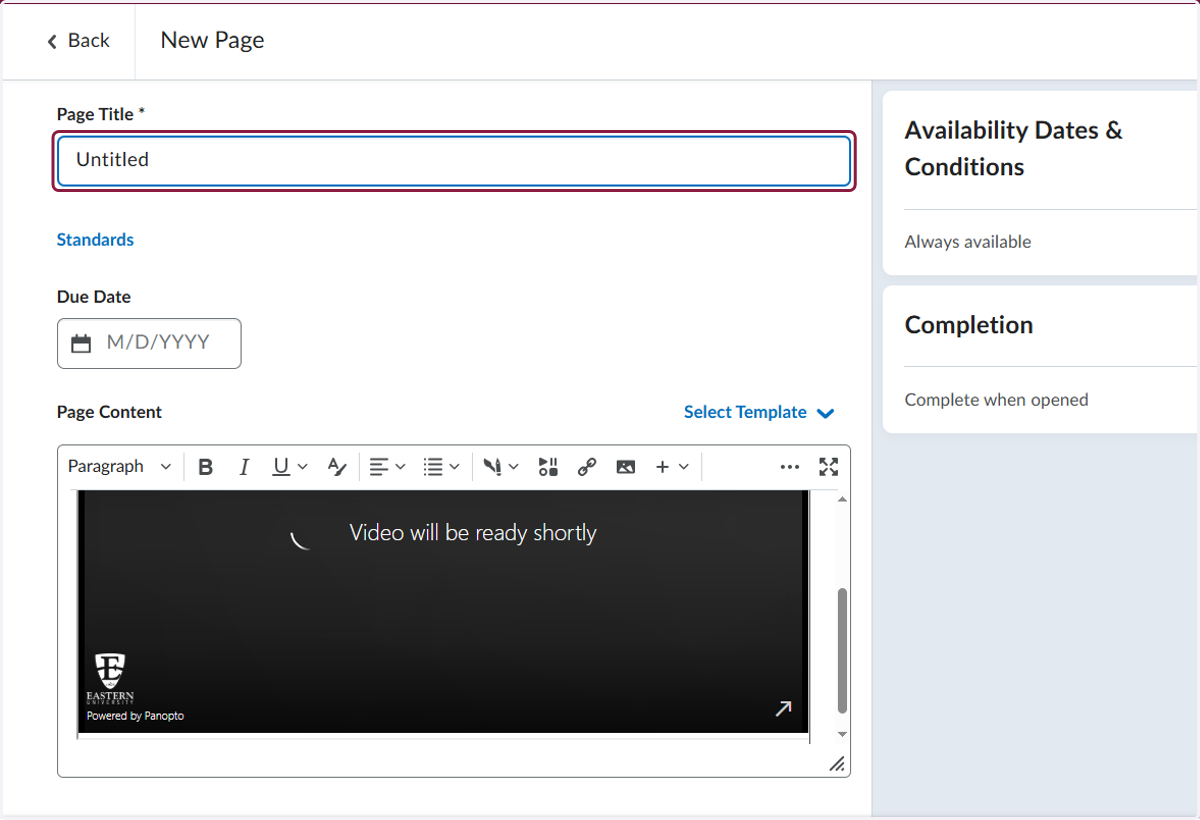Open the plus insert-other menu
This screenshot has height=820, width=1200.
point(672,467)
